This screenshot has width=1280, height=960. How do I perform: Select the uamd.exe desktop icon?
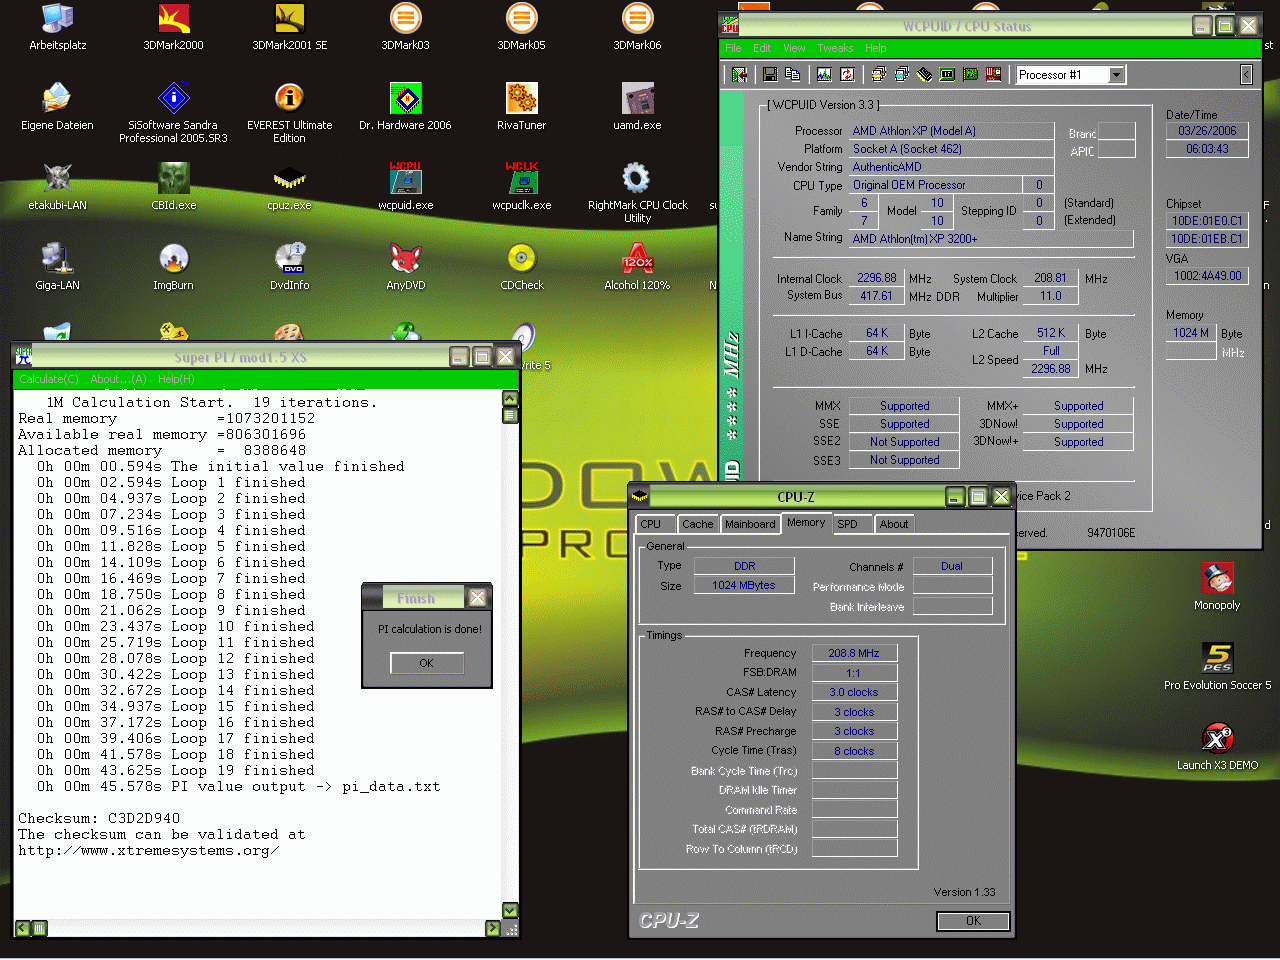tap(637, 107)
